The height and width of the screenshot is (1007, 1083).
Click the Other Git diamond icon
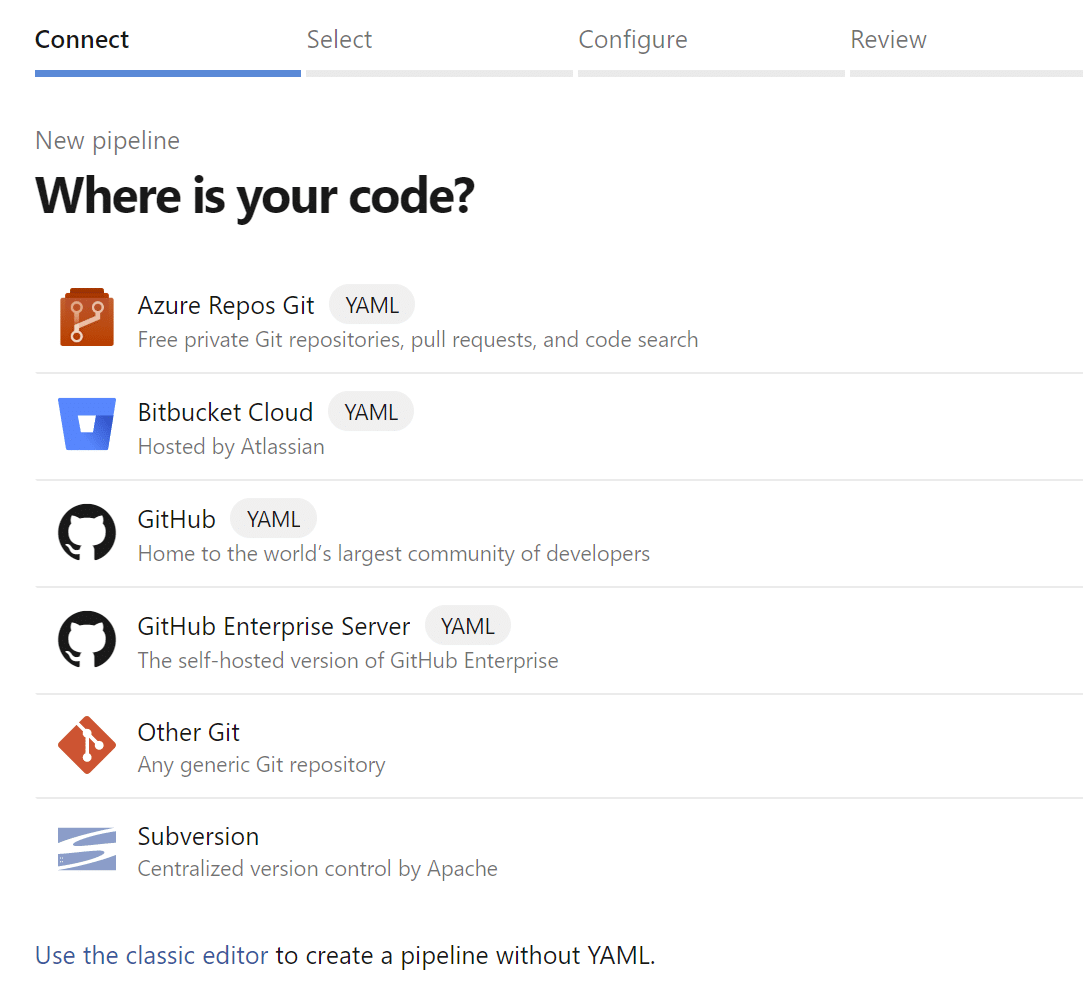tap(87, 745)
